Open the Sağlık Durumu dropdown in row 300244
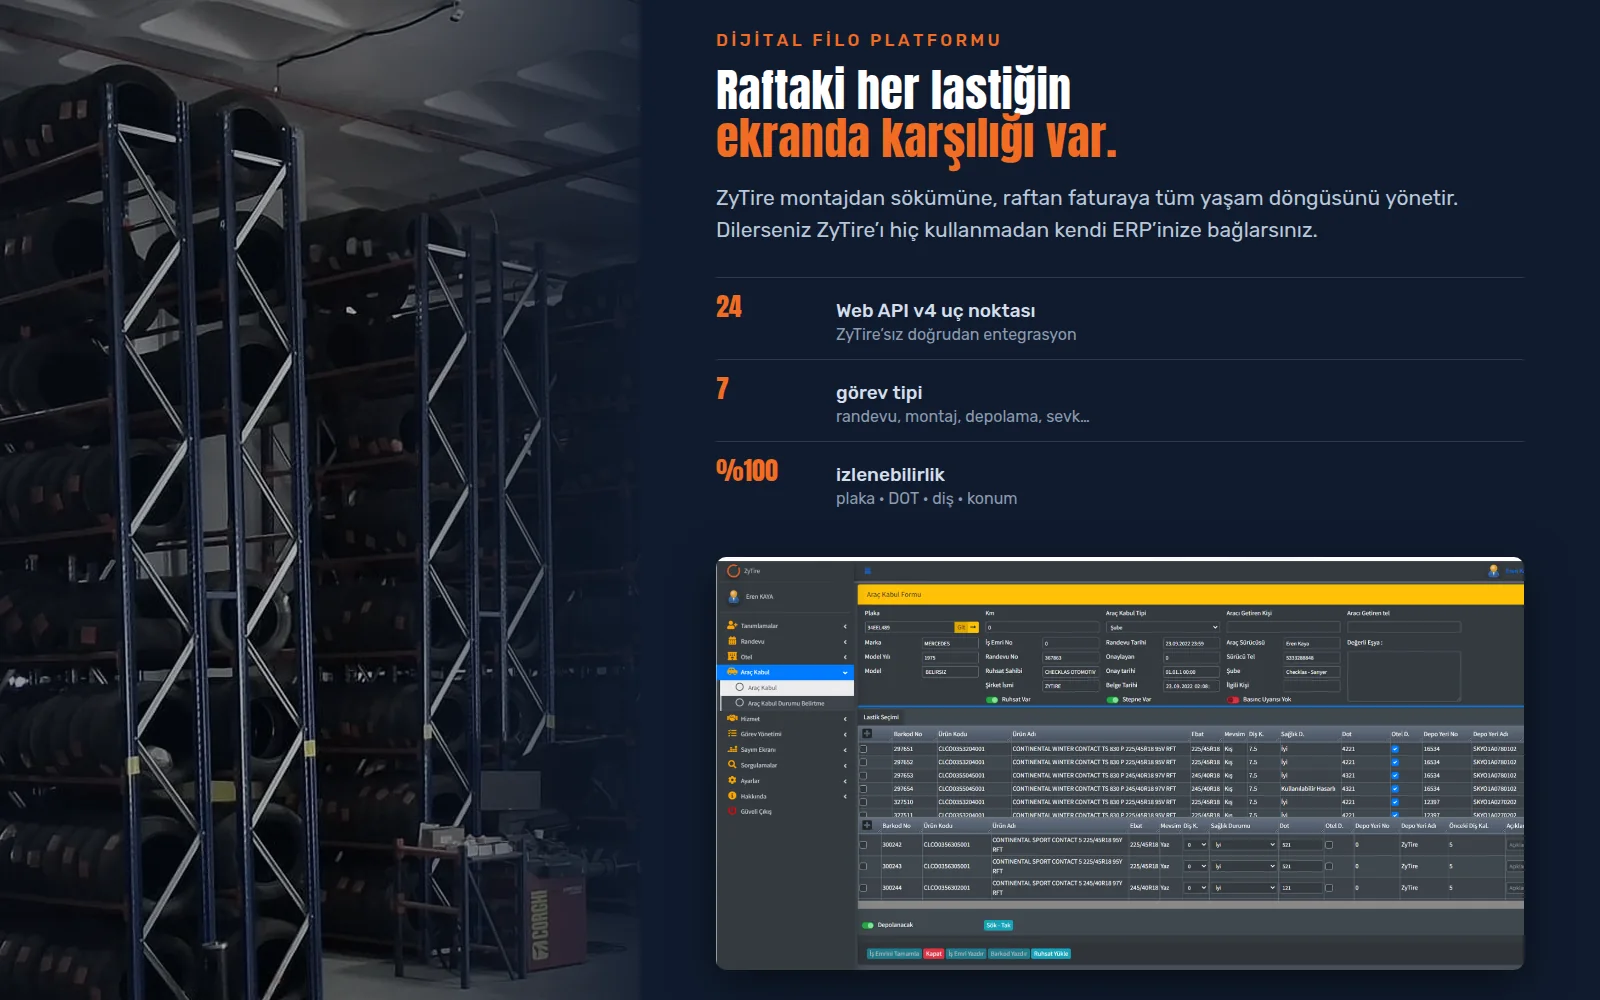The height and width of the screenshot is (1000, 1600). 1244,888
